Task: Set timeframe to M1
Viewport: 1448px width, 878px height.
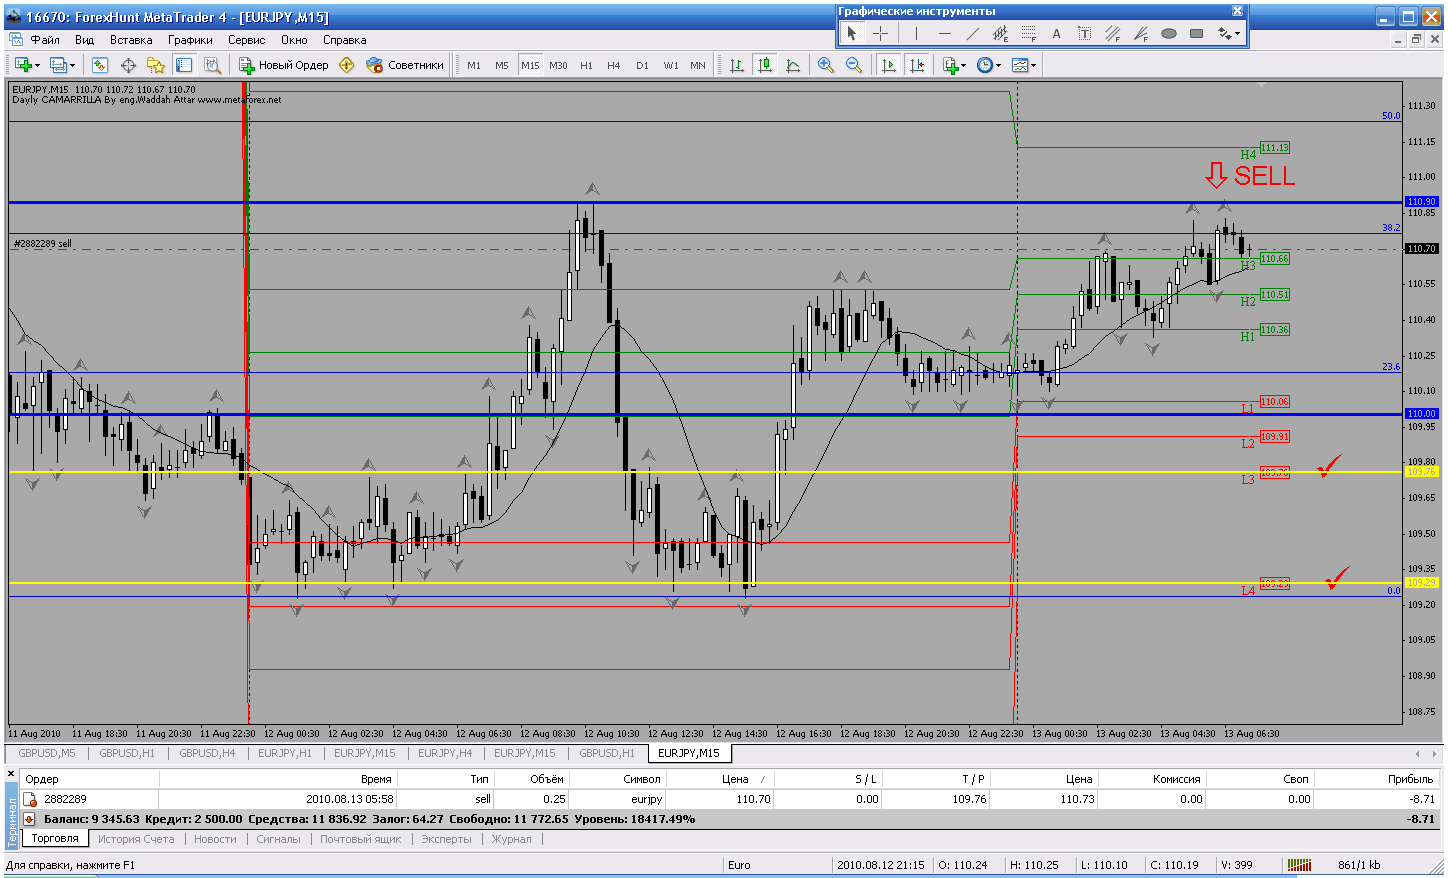Action: [x=474, y=65]
